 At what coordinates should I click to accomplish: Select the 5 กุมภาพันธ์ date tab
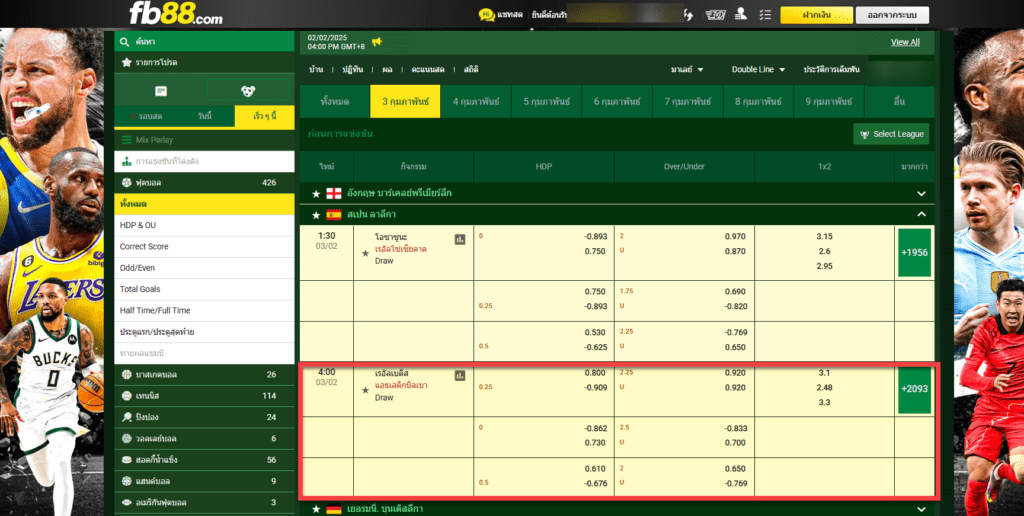pyautogui.click(x=547, y=102)
